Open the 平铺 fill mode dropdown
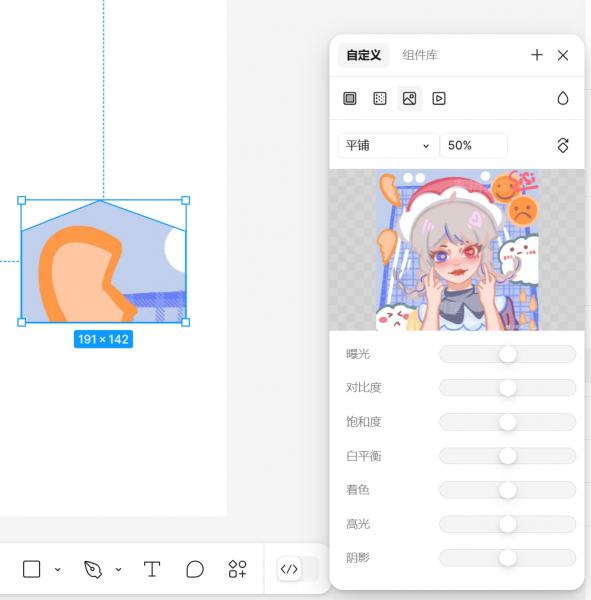Viewport: 591px width, 600px height. [388, 145]
